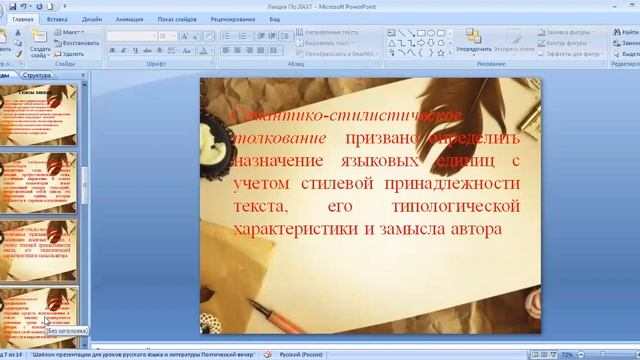
Task: Click the Cut scissors icon
Action: pos(18,32)
